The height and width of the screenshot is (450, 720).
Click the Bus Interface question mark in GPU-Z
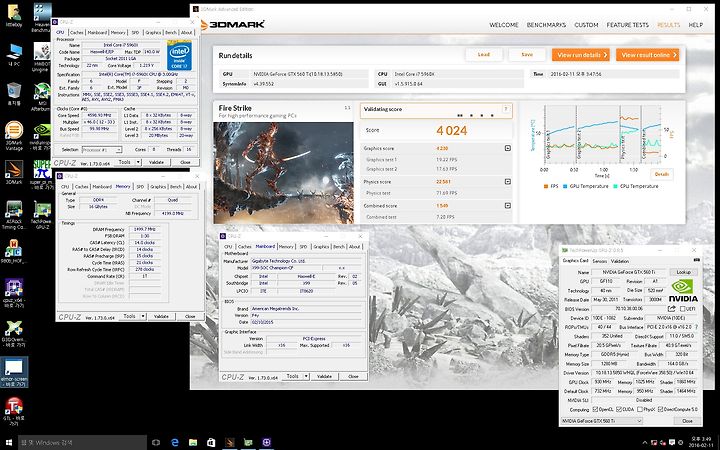696,327
